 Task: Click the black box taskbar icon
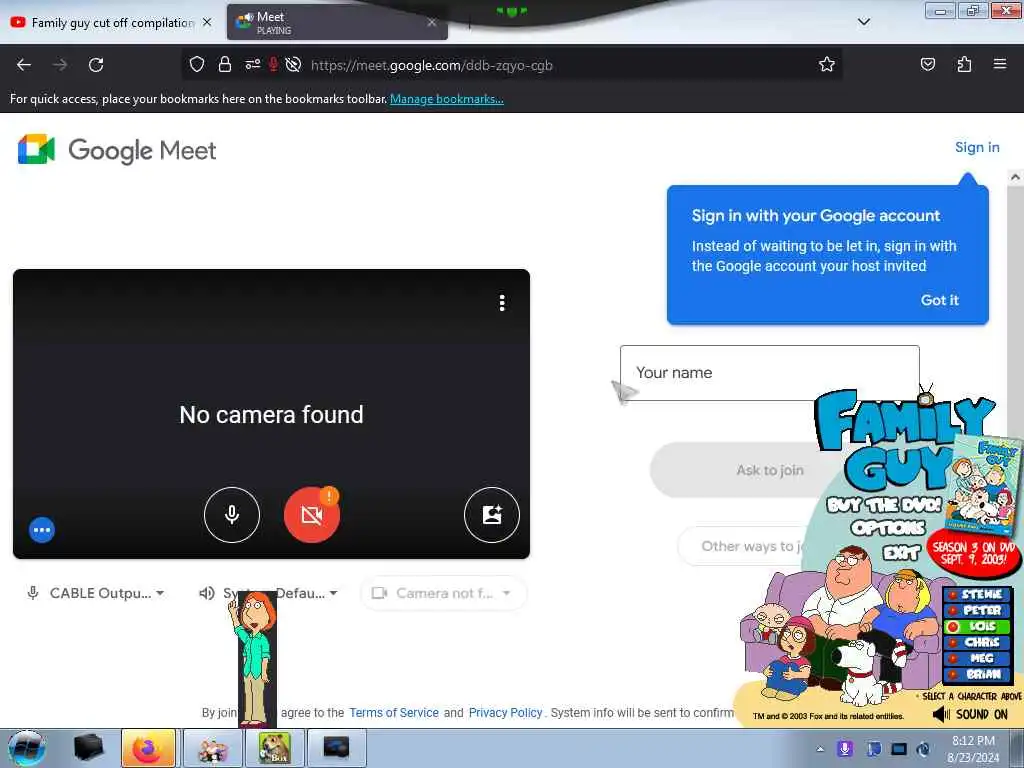[88, 748]
